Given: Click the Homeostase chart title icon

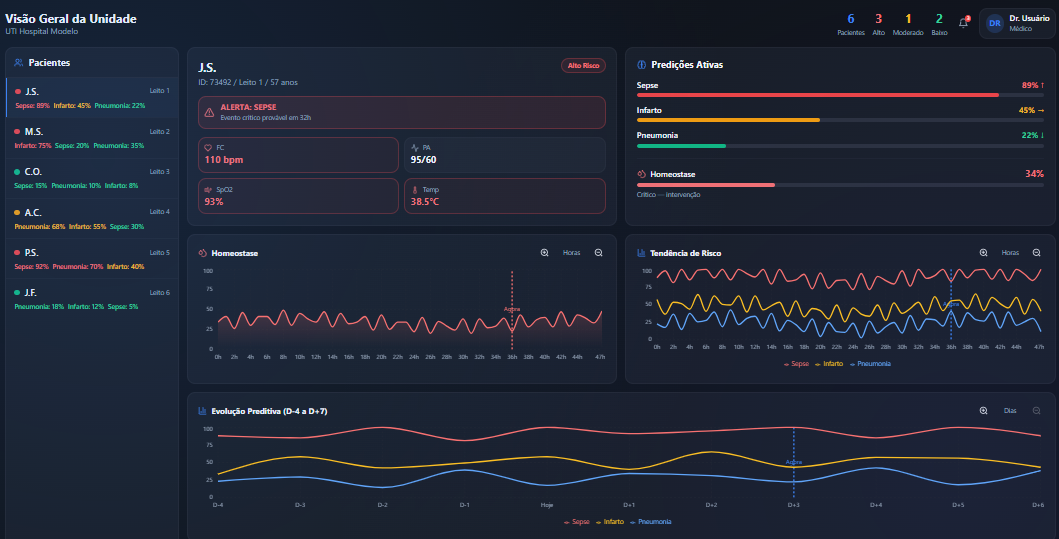Looking at the screenshot, I should tap(203, 253).
